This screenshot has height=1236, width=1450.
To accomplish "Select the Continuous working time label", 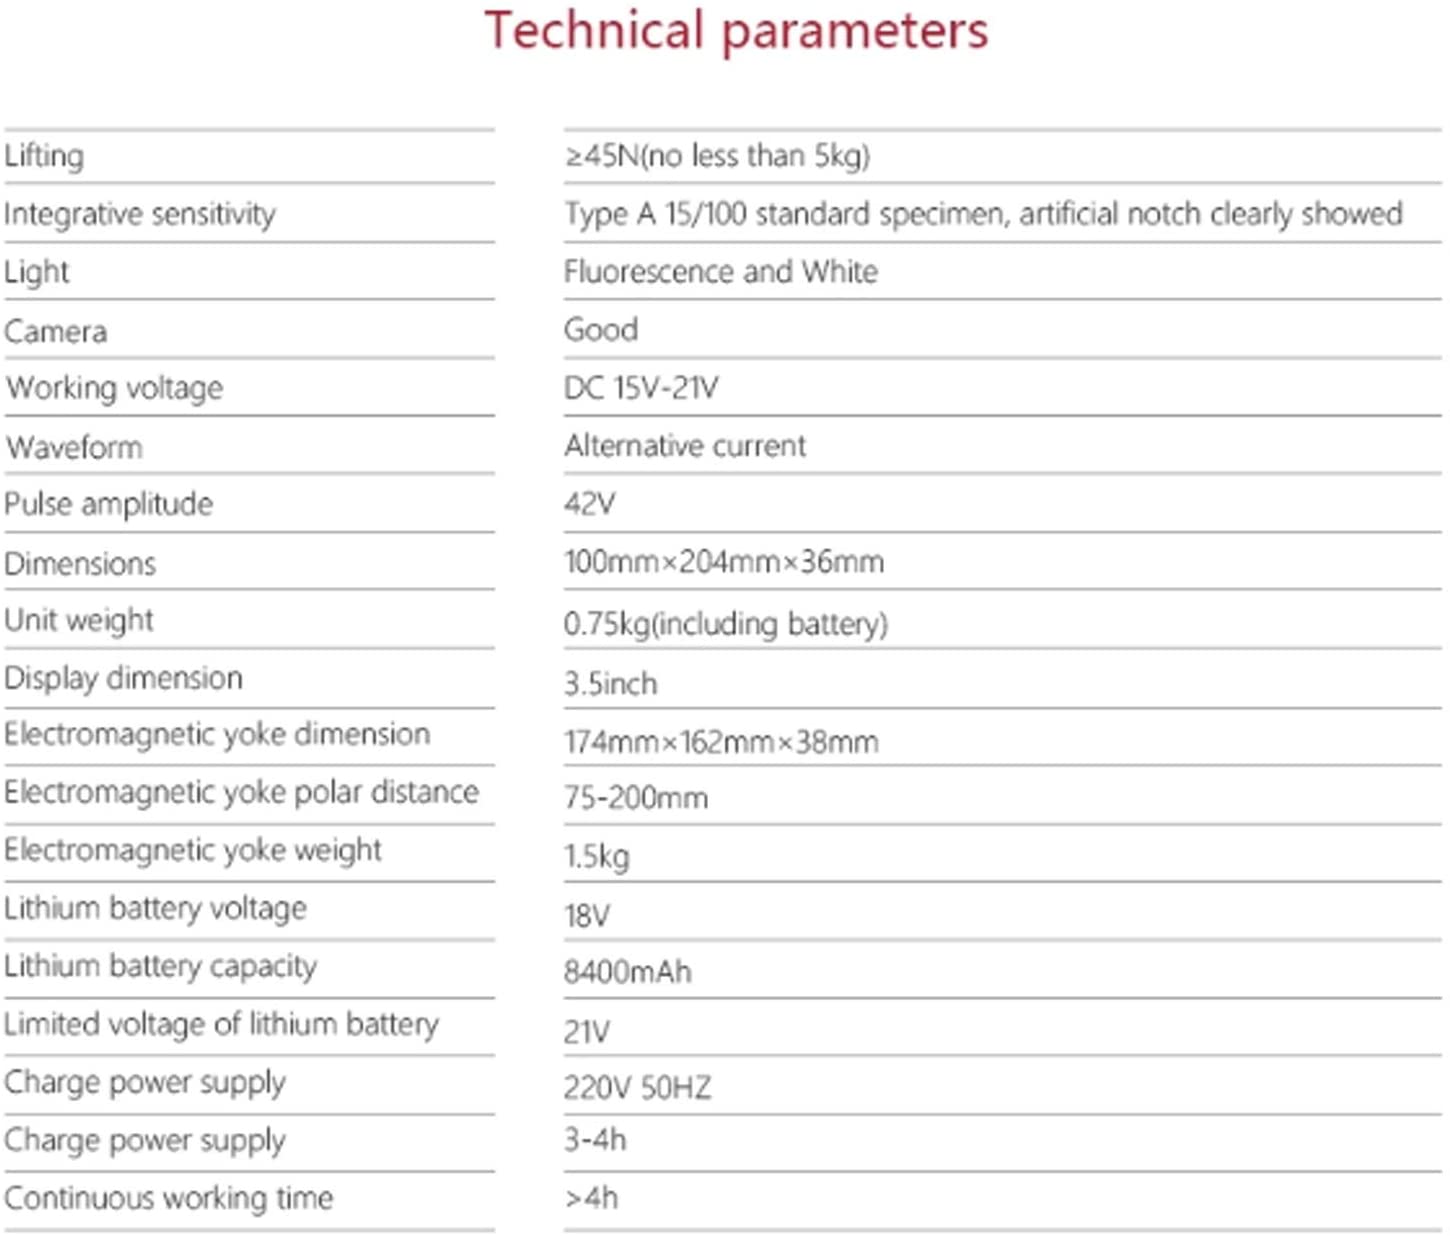I will 169,1198.
